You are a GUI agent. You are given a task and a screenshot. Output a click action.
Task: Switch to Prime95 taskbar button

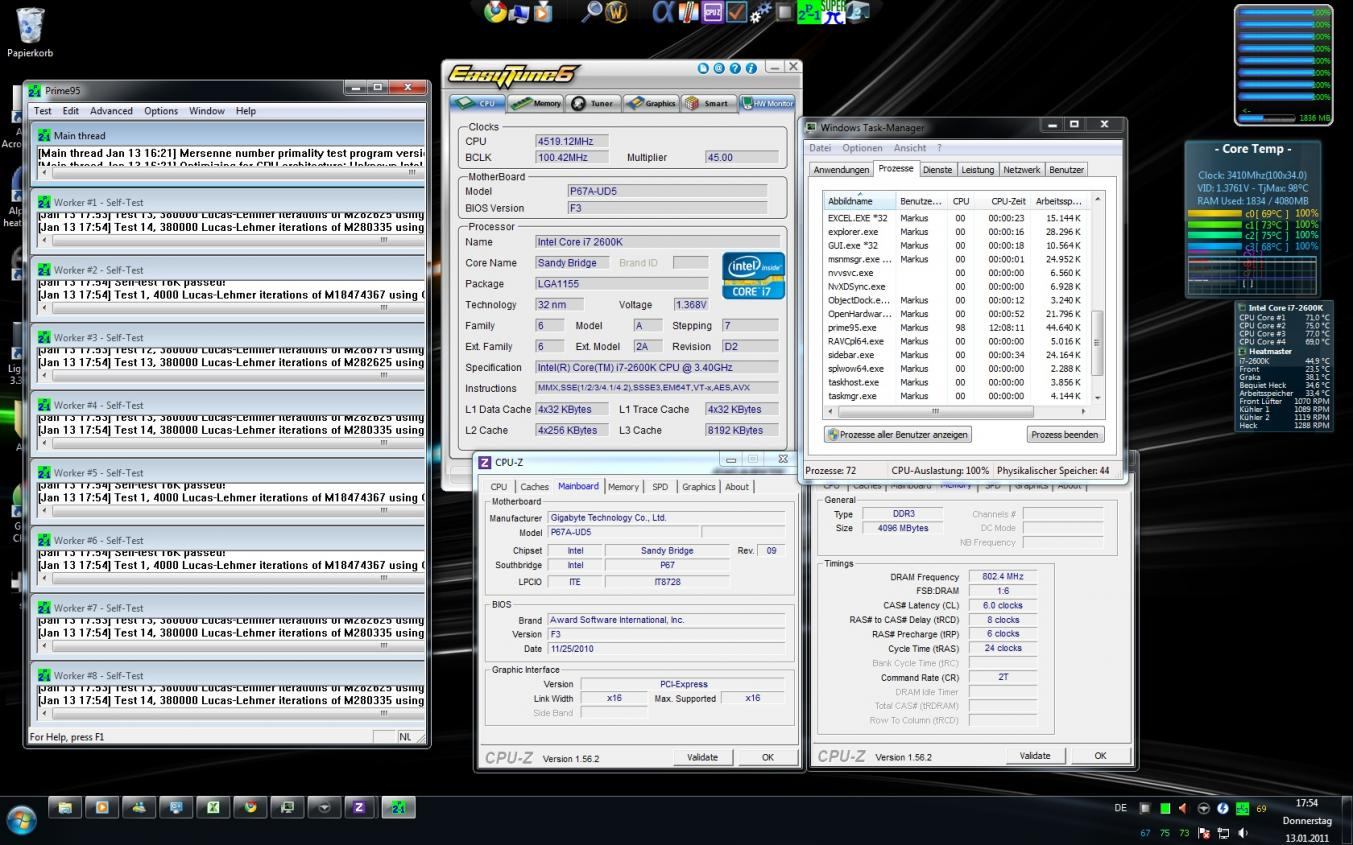point(398,807)
